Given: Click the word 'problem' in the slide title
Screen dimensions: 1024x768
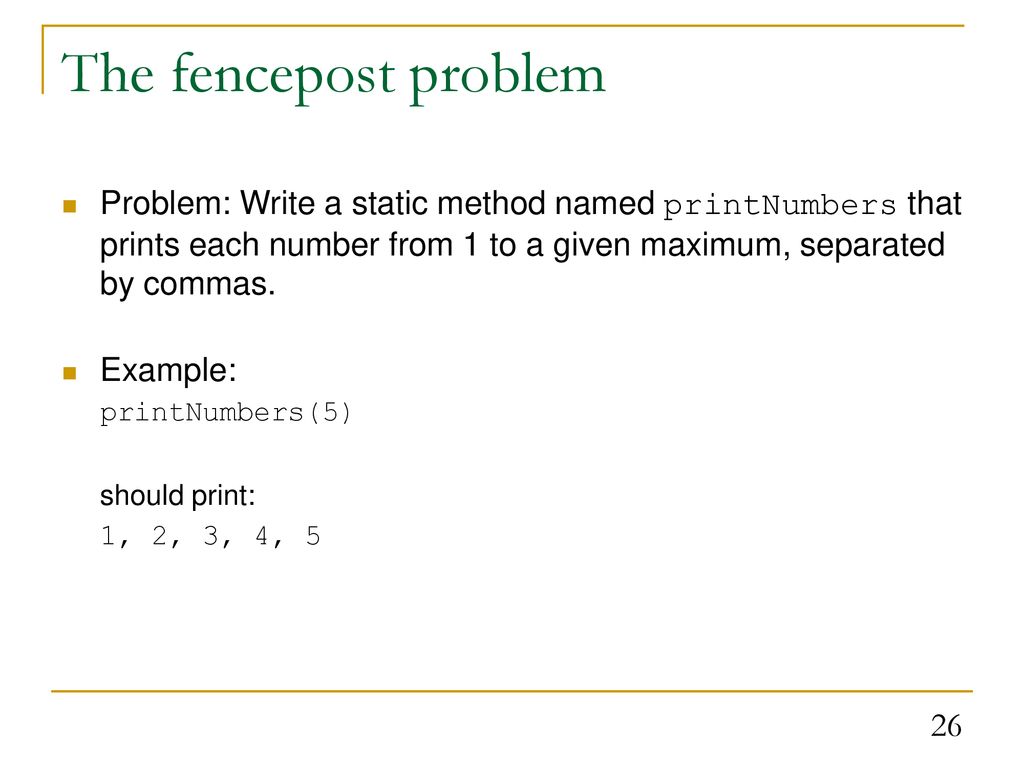Looking at the screenshot, I should (x=507, y=77).
